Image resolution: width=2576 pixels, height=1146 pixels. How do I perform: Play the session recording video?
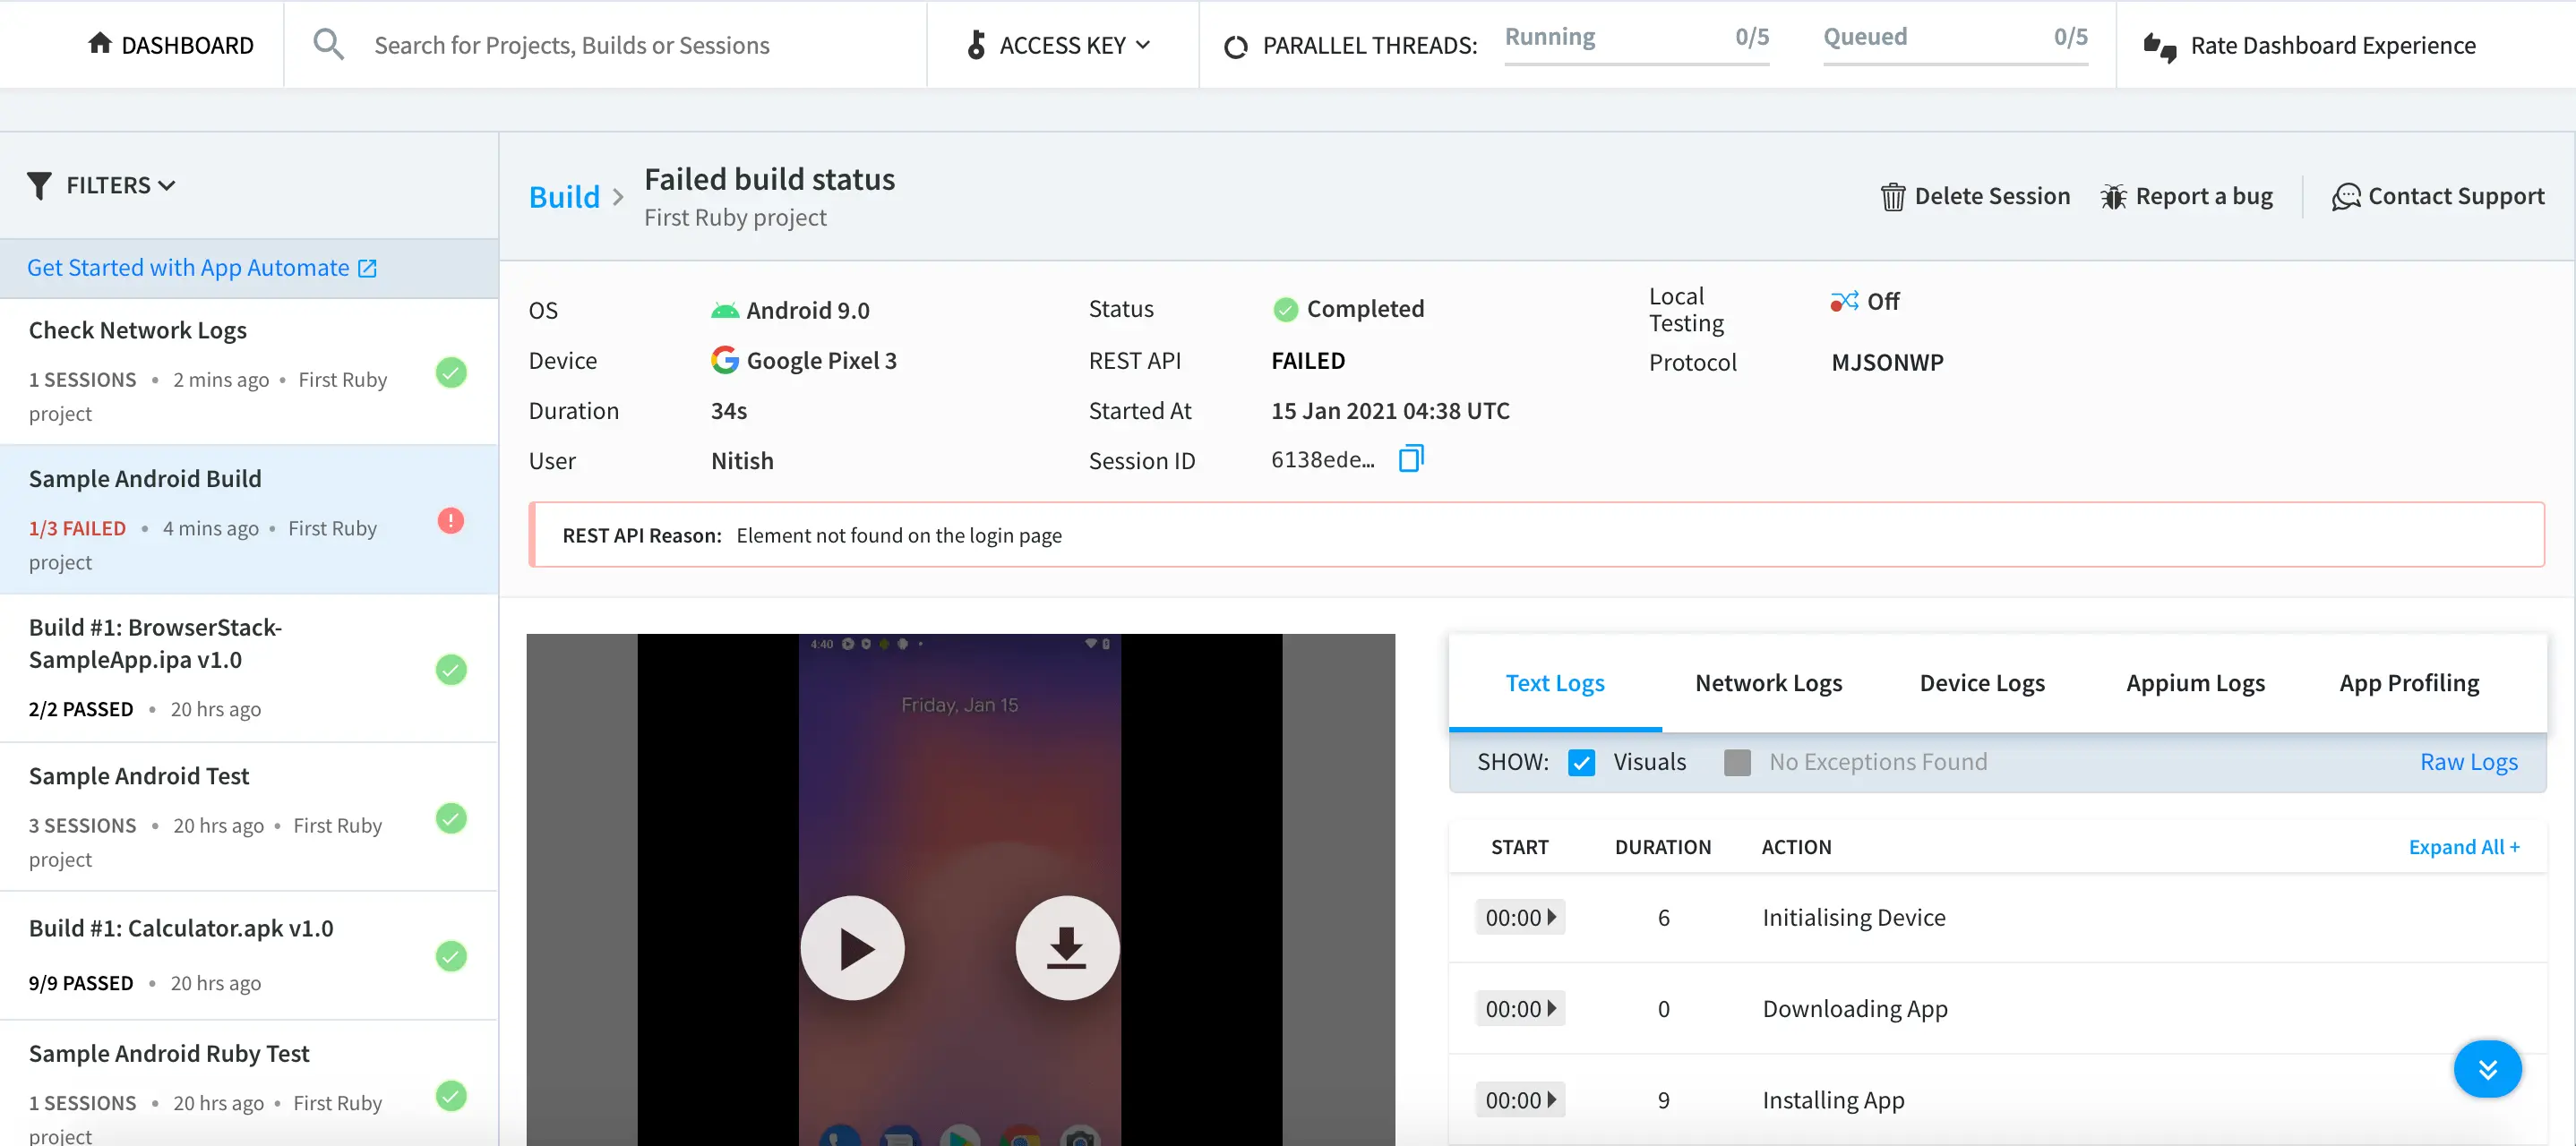point(853,948)
